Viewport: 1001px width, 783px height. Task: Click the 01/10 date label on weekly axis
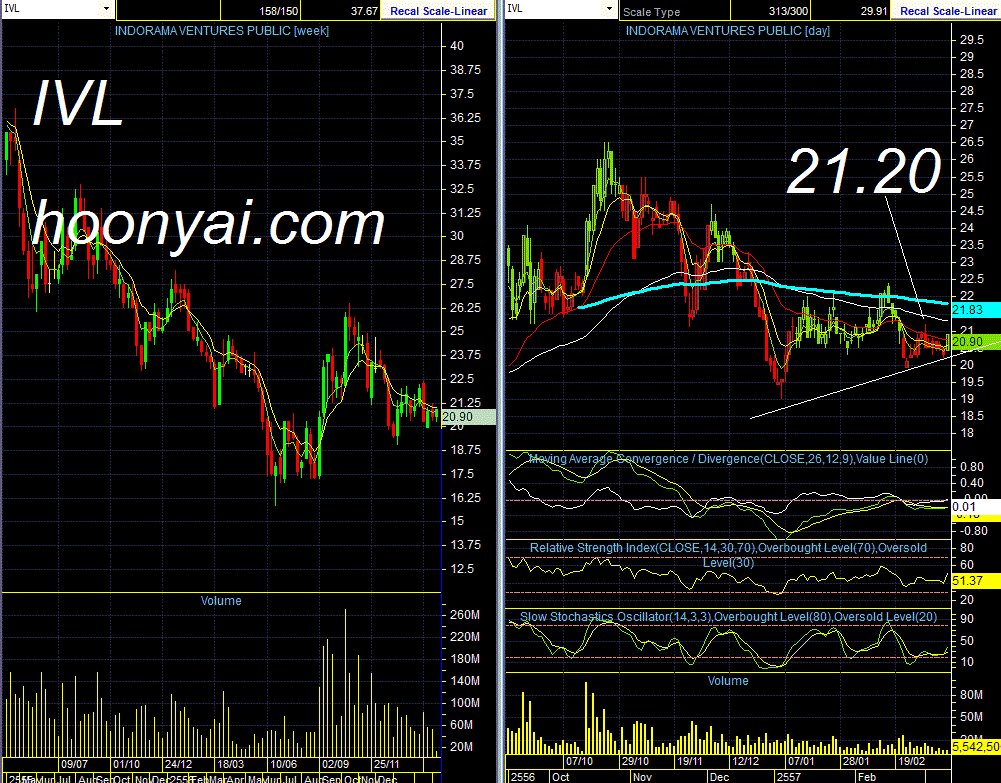[126, 764]
